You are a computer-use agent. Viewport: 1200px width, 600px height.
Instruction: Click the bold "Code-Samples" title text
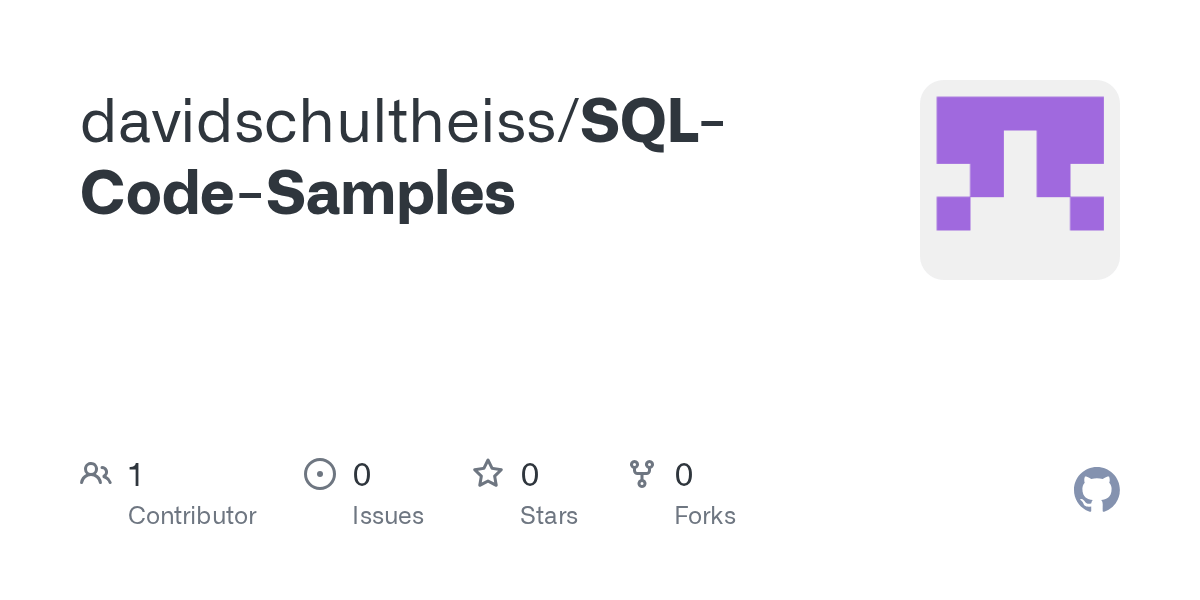(298, 194)
